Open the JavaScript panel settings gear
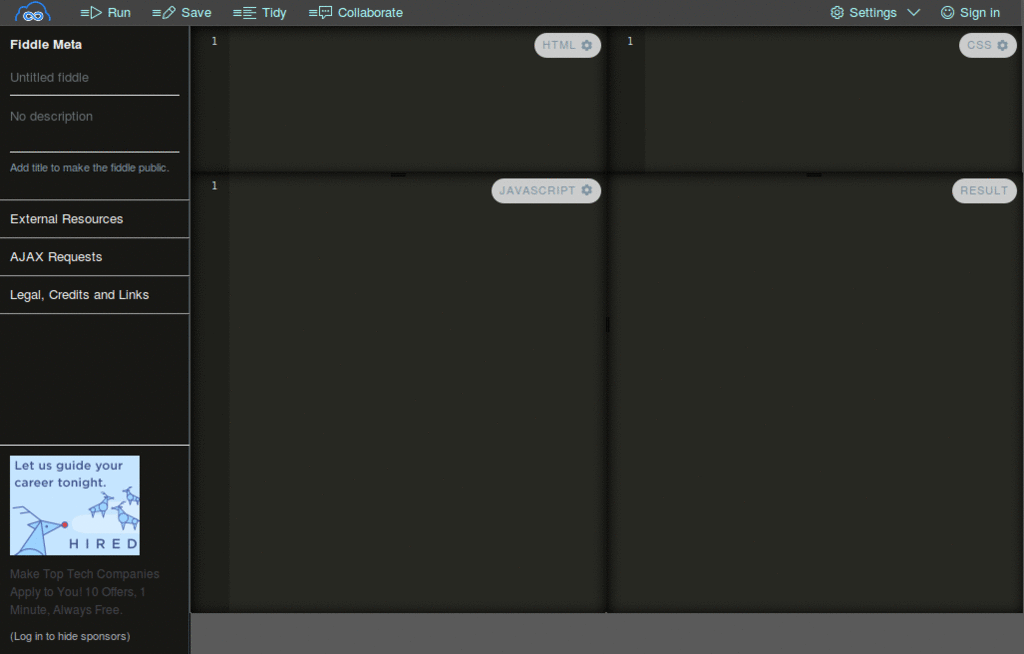 click(585, 190)
